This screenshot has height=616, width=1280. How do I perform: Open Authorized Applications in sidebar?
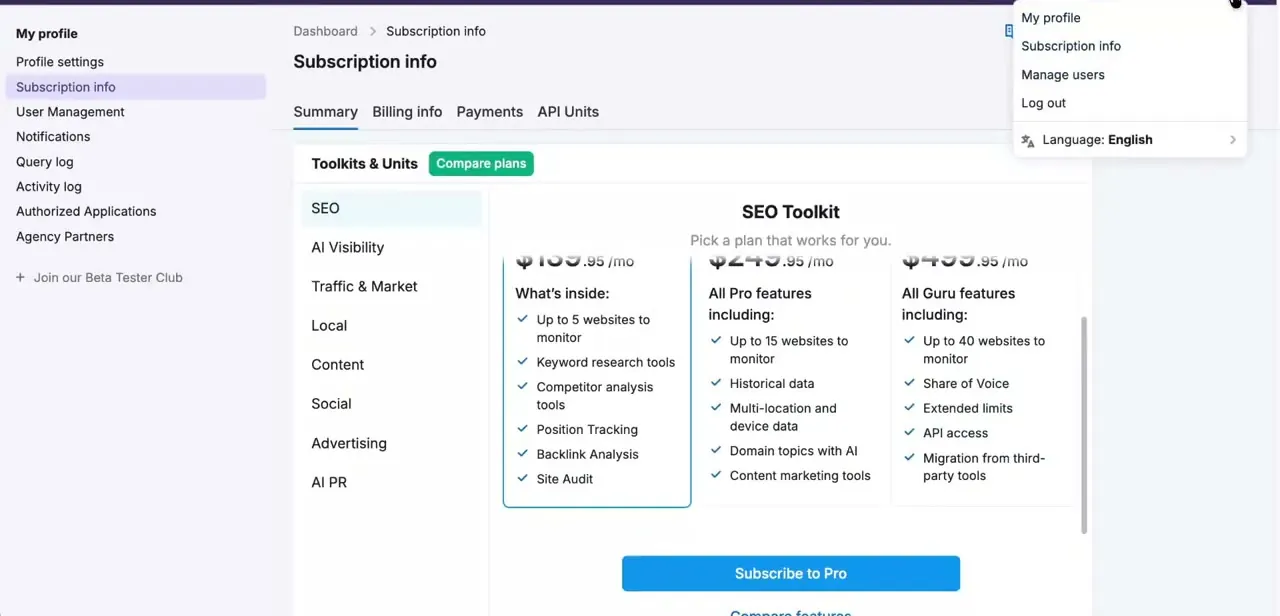(x=86, y=212)
